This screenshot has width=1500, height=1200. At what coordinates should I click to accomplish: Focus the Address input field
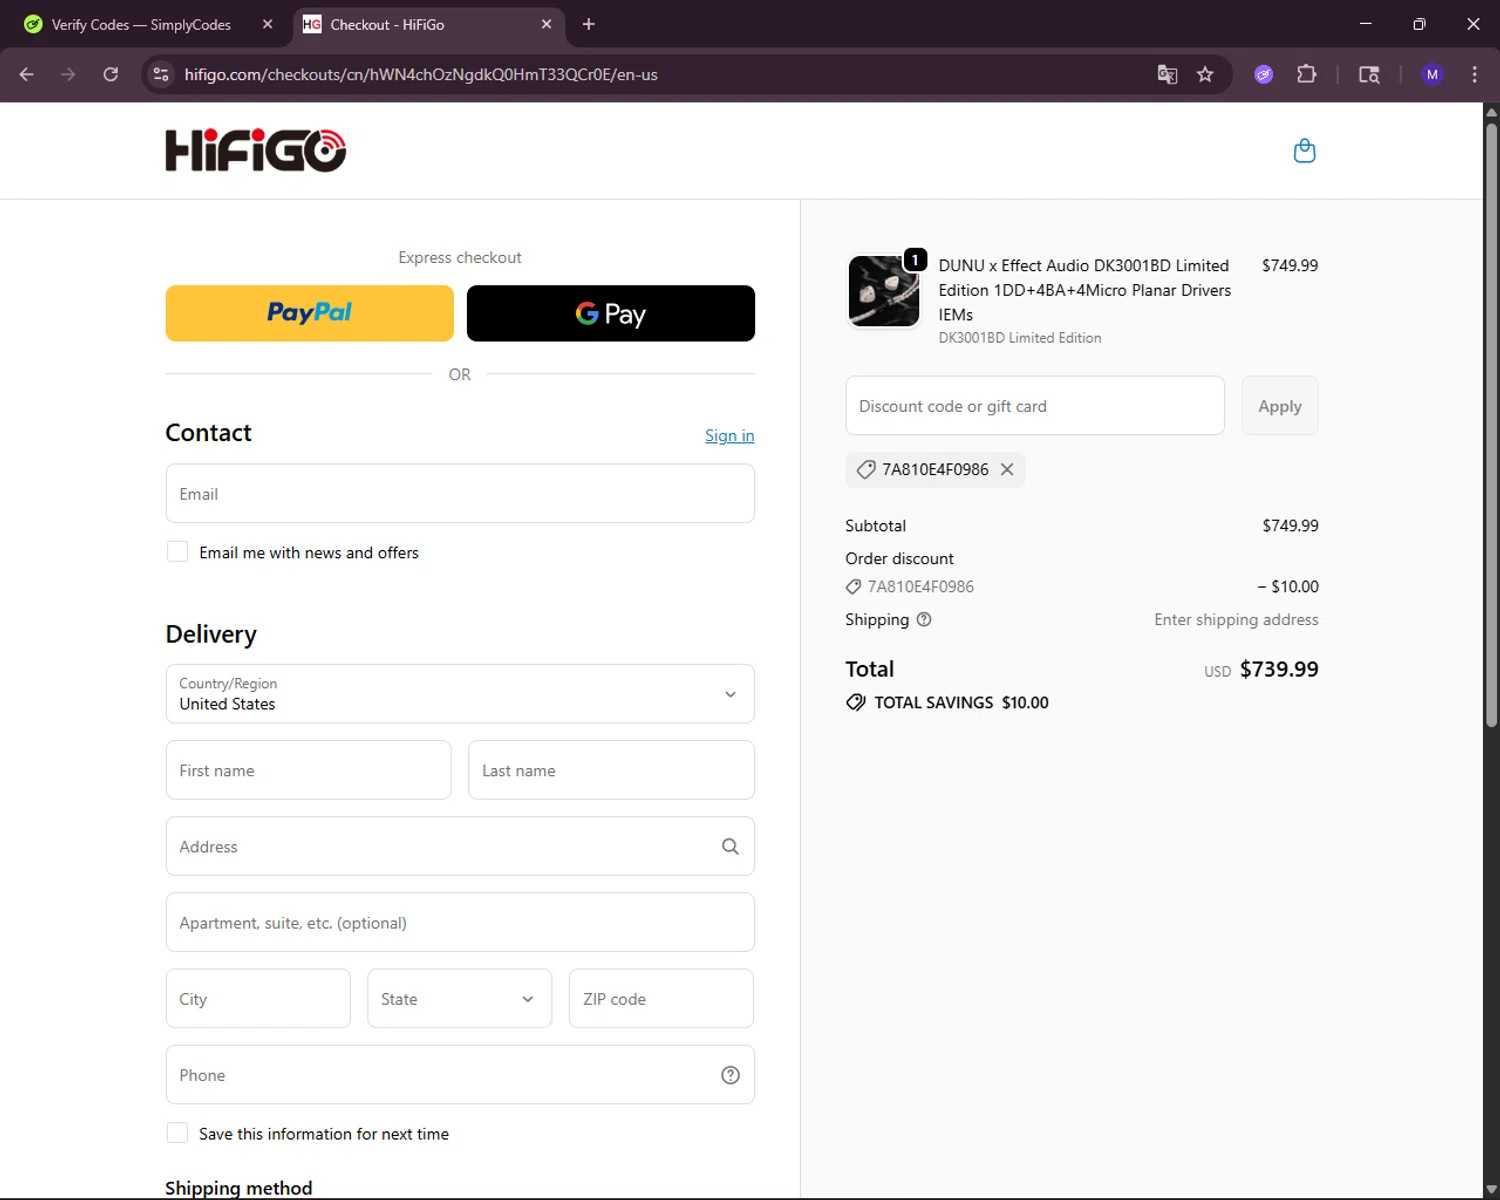coord(460,846)
